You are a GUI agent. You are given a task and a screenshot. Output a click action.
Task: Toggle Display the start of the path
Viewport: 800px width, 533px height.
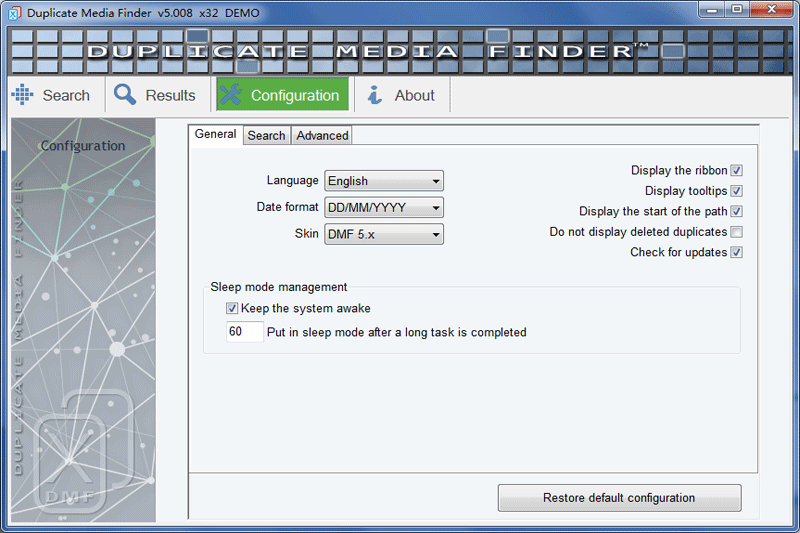point(736,211)
